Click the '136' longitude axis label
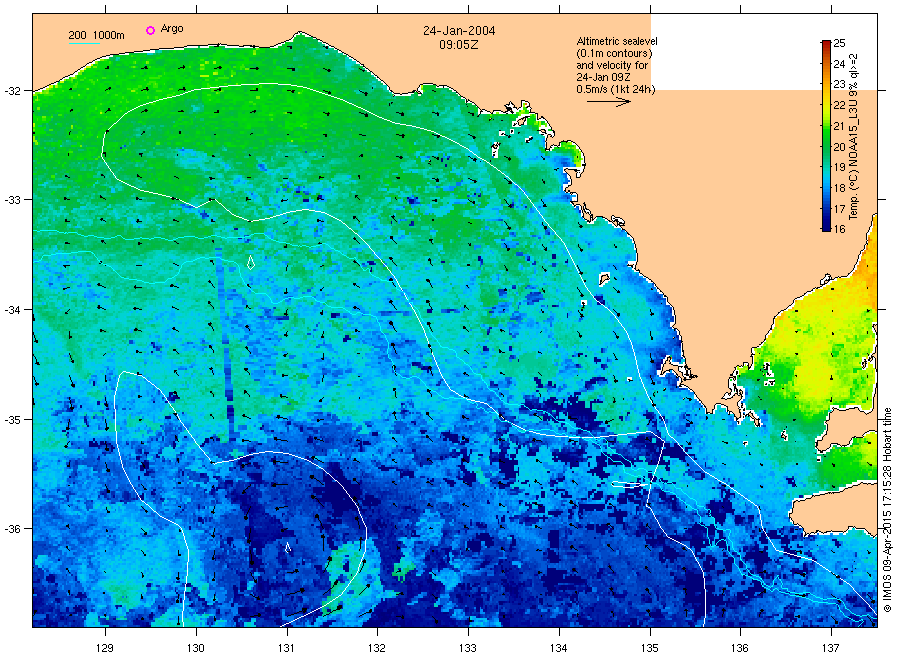This screenshot has width=900, height=660. pos(740,648)
